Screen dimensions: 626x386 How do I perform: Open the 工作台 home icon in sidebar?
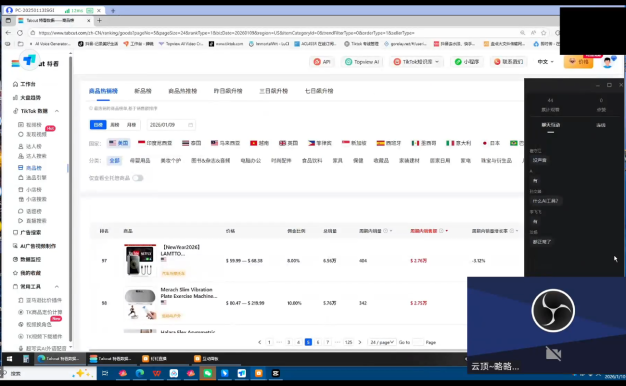point(16,84)
